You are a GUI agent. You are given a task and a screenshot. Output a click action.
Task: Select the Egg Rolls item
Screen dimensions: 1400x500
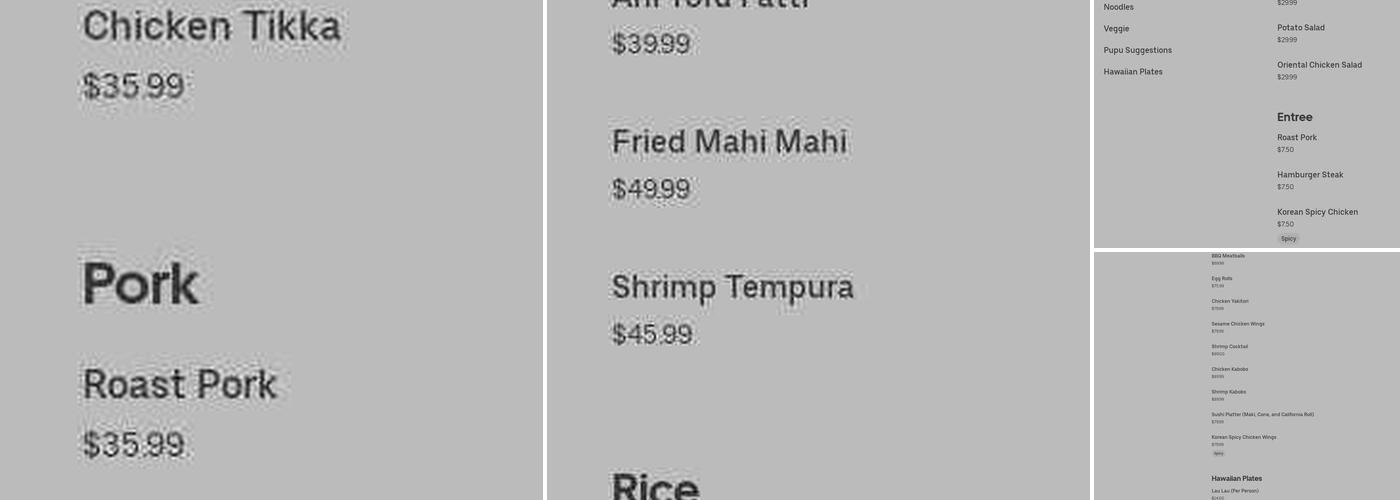tap(1222, 279)
